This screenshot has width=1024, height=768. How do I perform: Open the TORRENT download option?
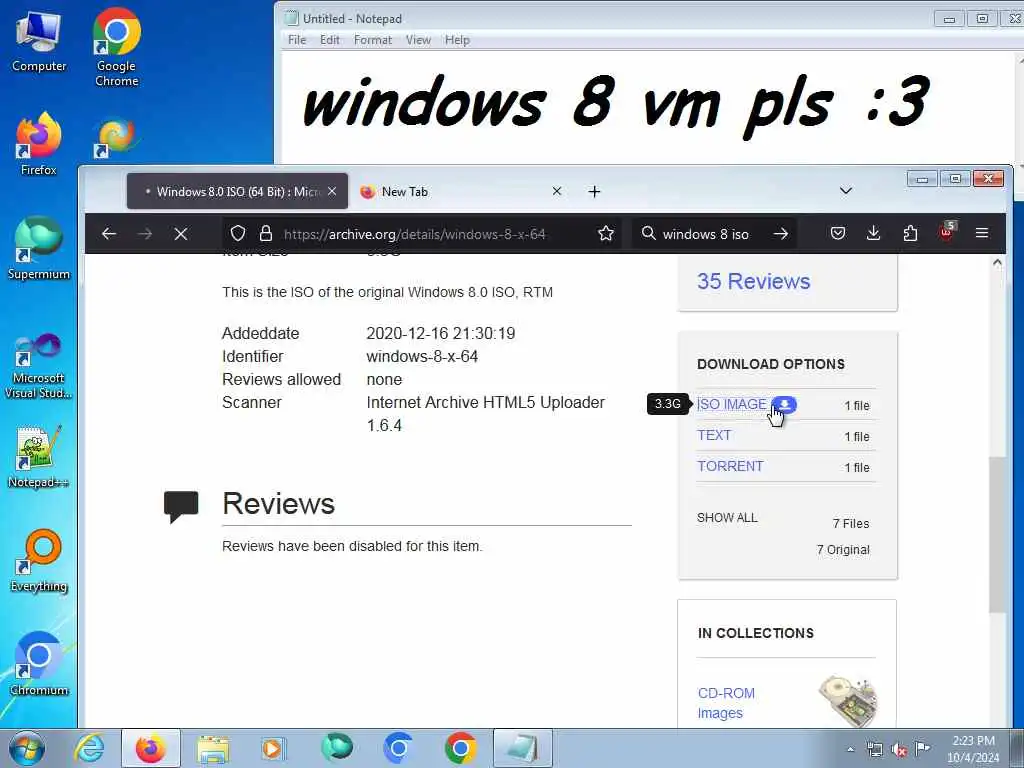[730, 466]
